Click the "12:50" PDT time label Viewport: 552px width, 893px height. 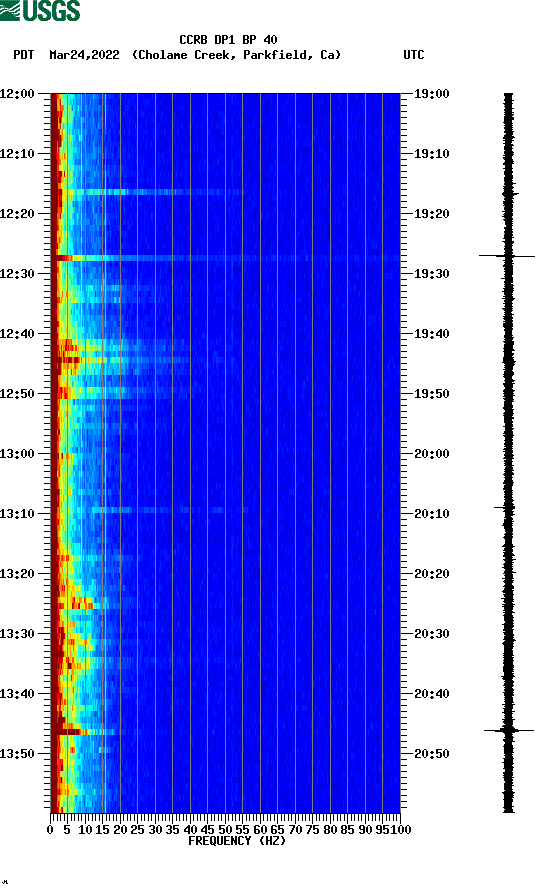click(x=17, y=394)
